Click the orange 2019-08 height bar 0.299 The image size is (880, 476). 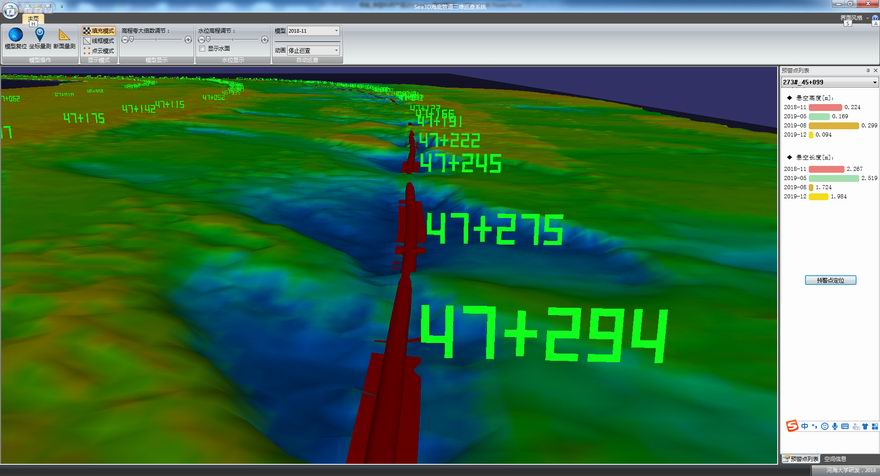833,126
